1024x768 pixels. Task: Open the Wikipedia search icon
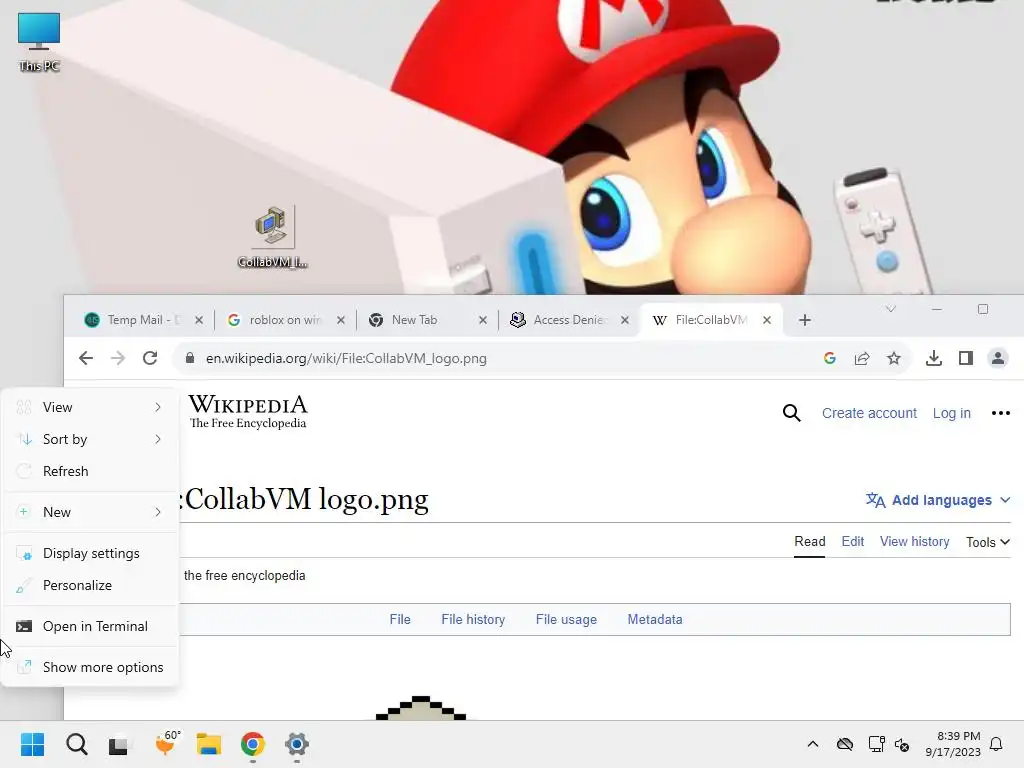pyautogui.click(x=792, y=413)
